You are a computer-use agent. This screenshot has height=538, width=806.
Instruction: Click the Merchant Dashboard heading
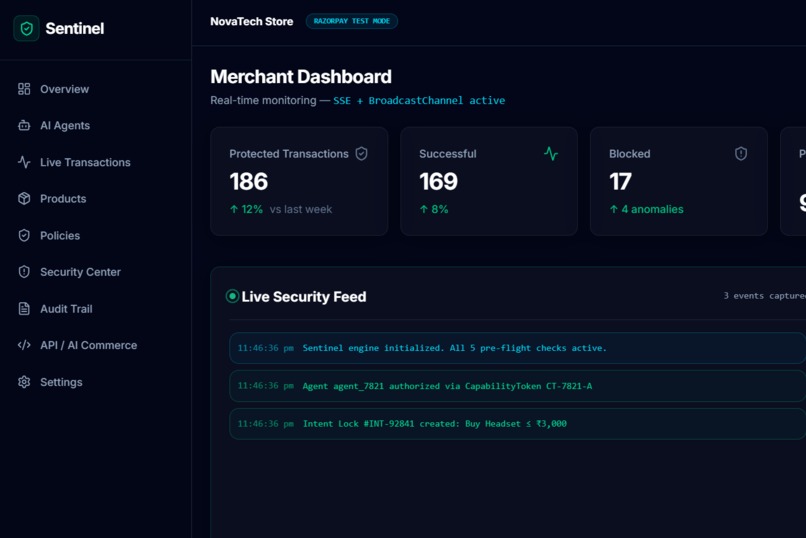(x=301, y=77)
